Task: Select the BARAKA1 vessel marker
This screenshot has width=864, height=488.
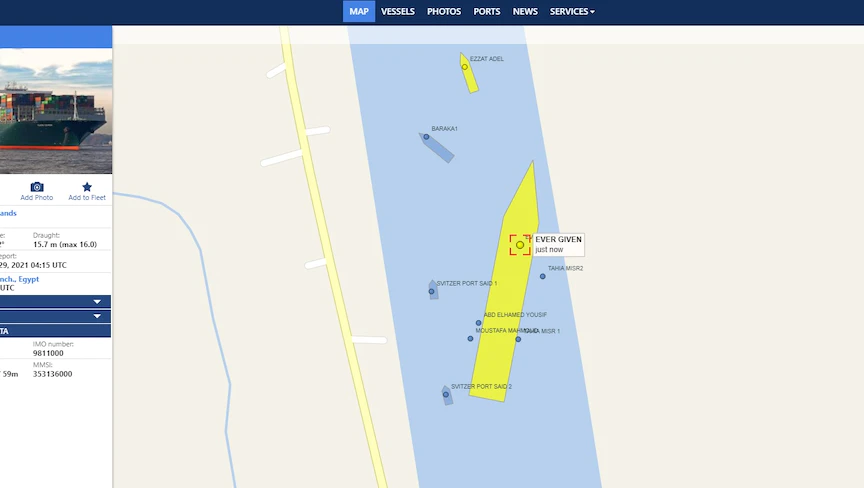Action: (x=436, y=147)
